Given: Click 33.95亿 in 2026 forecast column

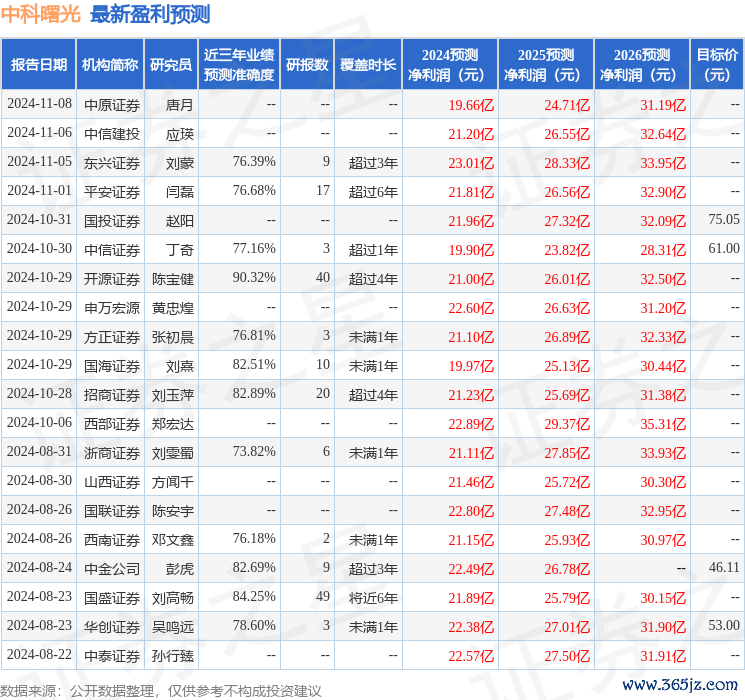Looking at the screenshot, I should [x=663, y=163].
